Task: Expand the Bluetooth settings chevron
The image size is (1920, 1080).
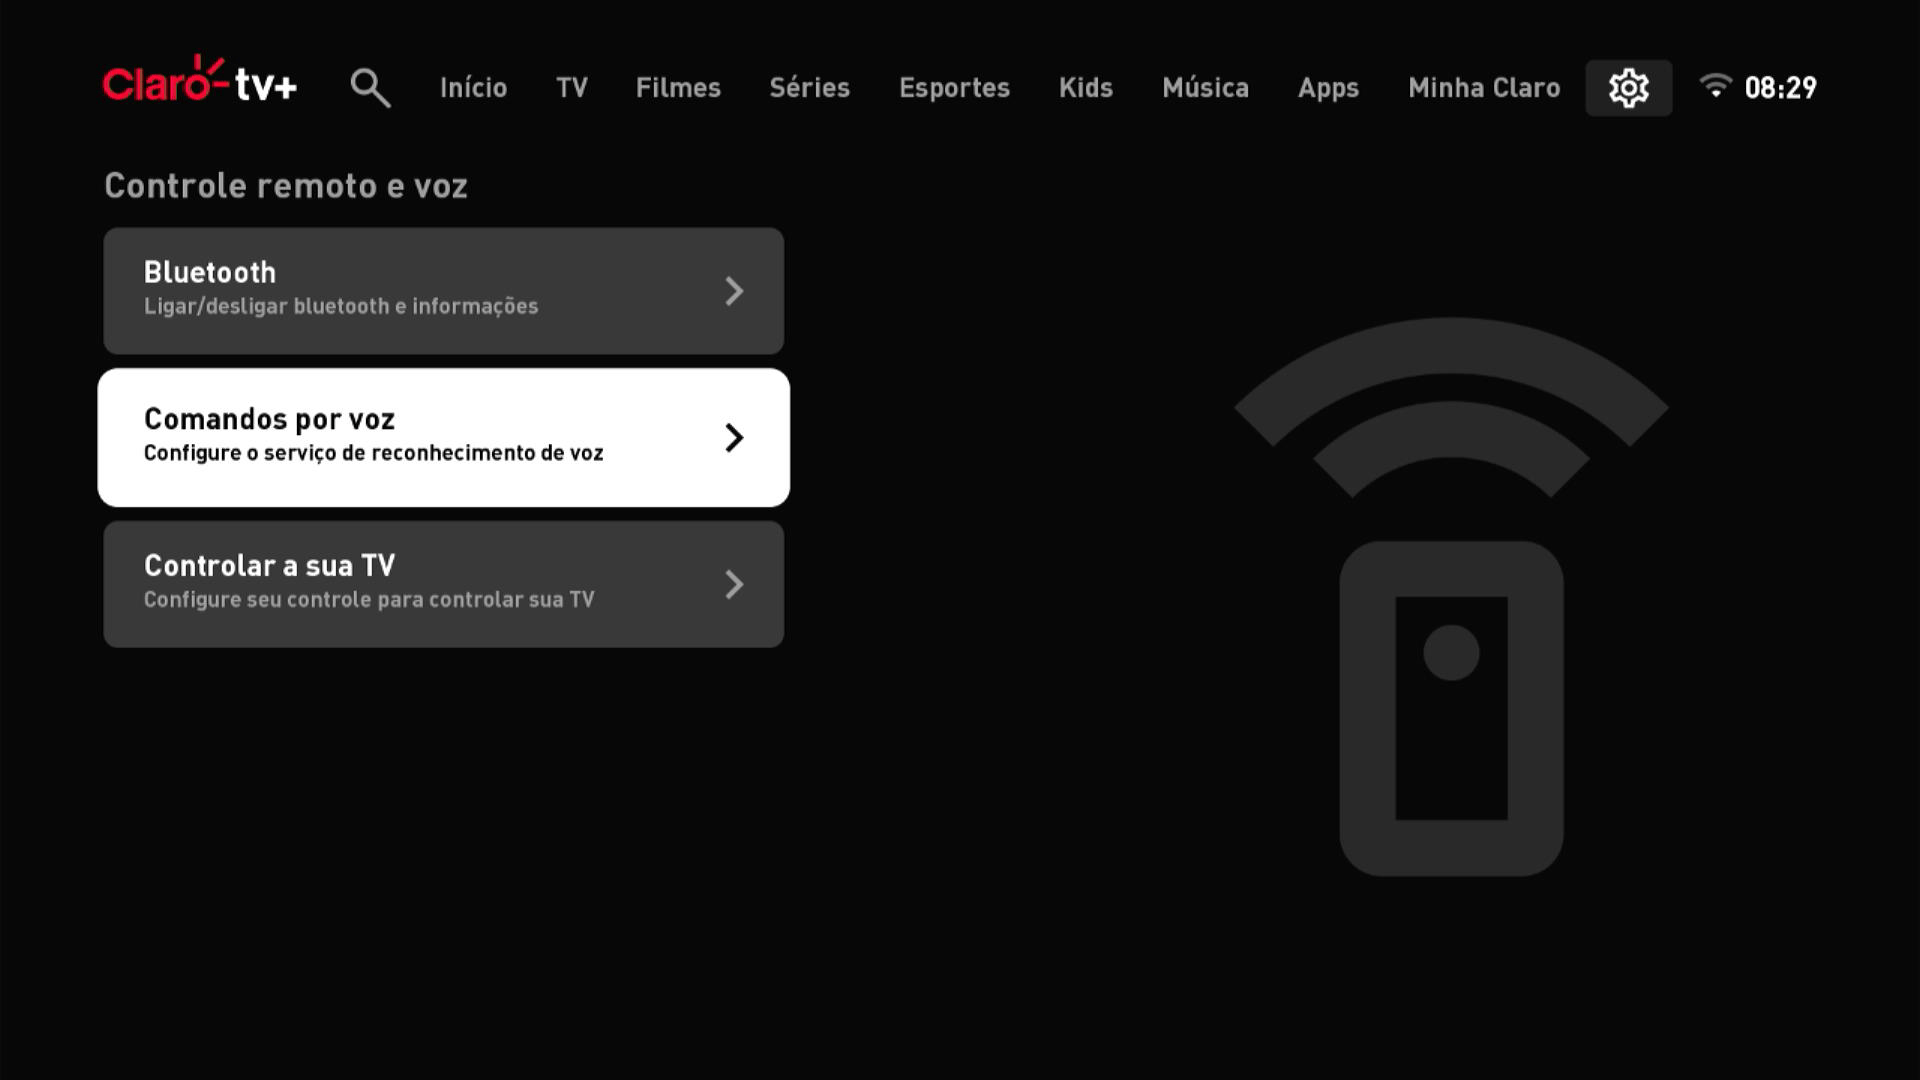Action: click(736, 291)
